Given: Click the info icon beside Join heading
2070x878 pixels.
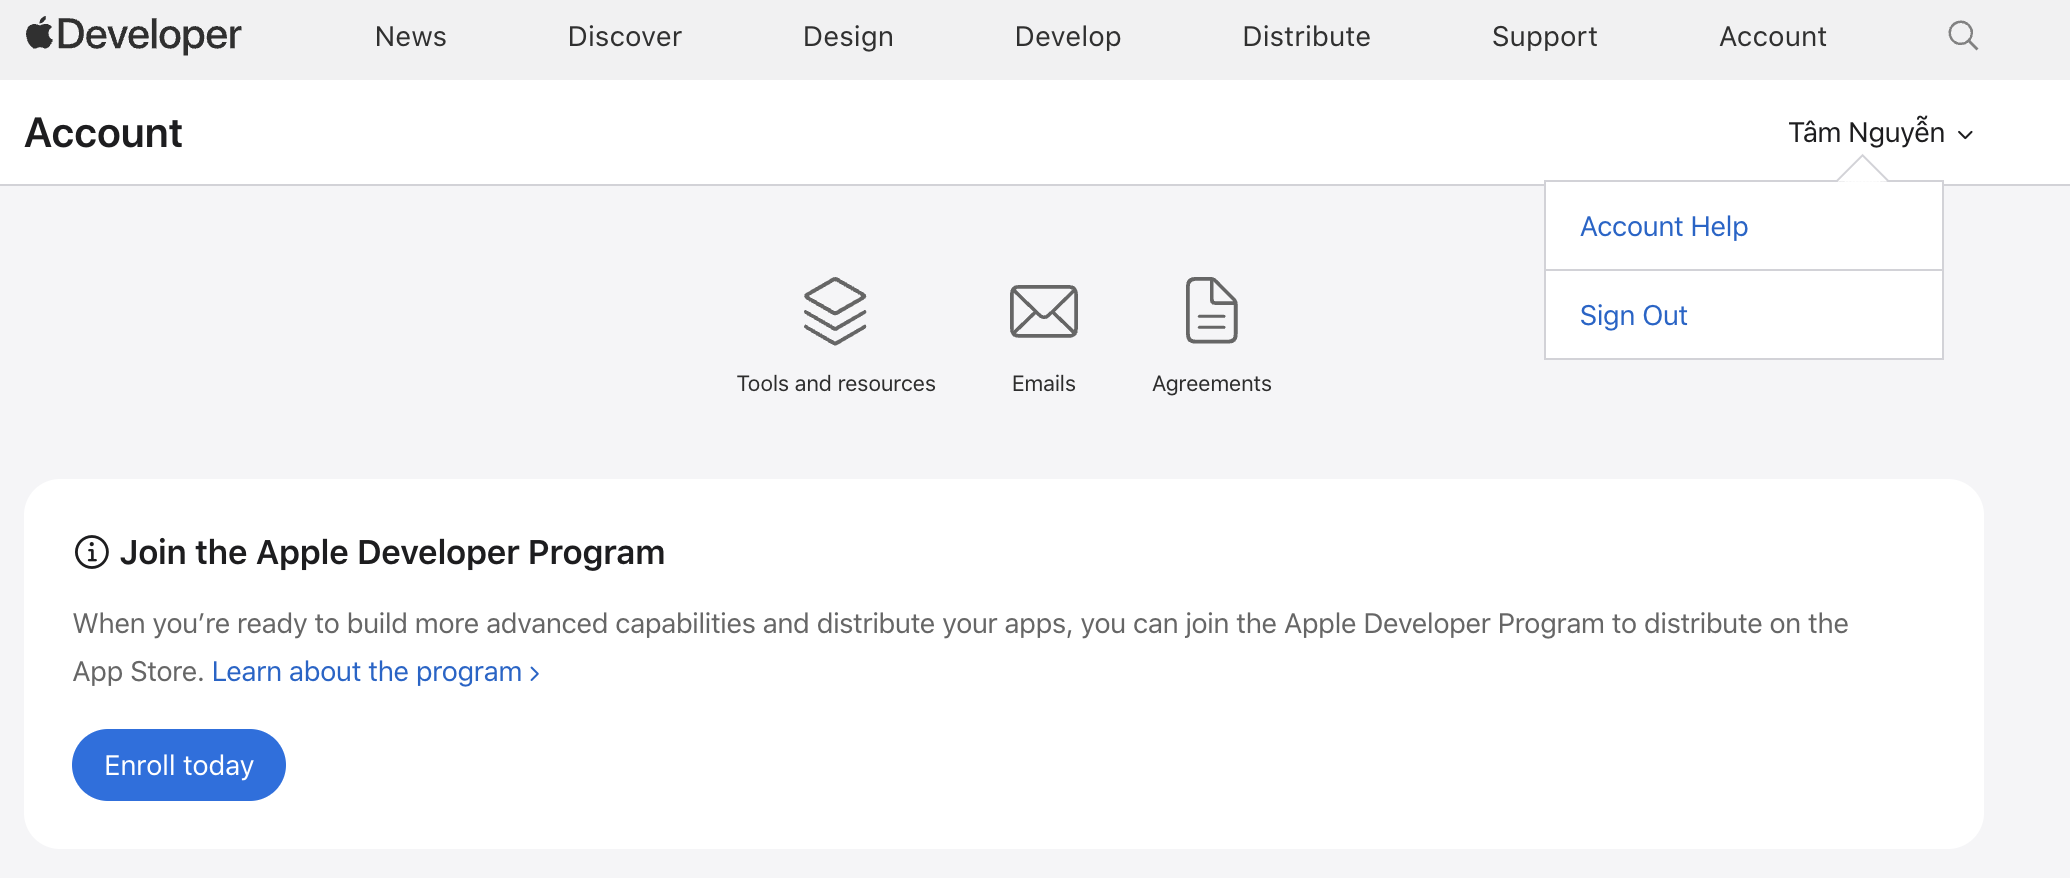Looking at the screenshot, I should pos(92,552).
